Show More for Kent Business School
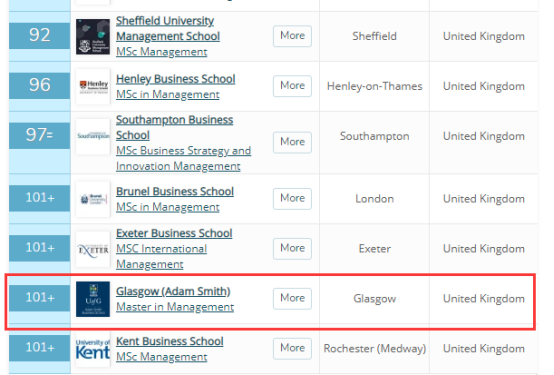The width and height of the screenshot is (554, 375). pyautogui.click(x=292, y=348)
